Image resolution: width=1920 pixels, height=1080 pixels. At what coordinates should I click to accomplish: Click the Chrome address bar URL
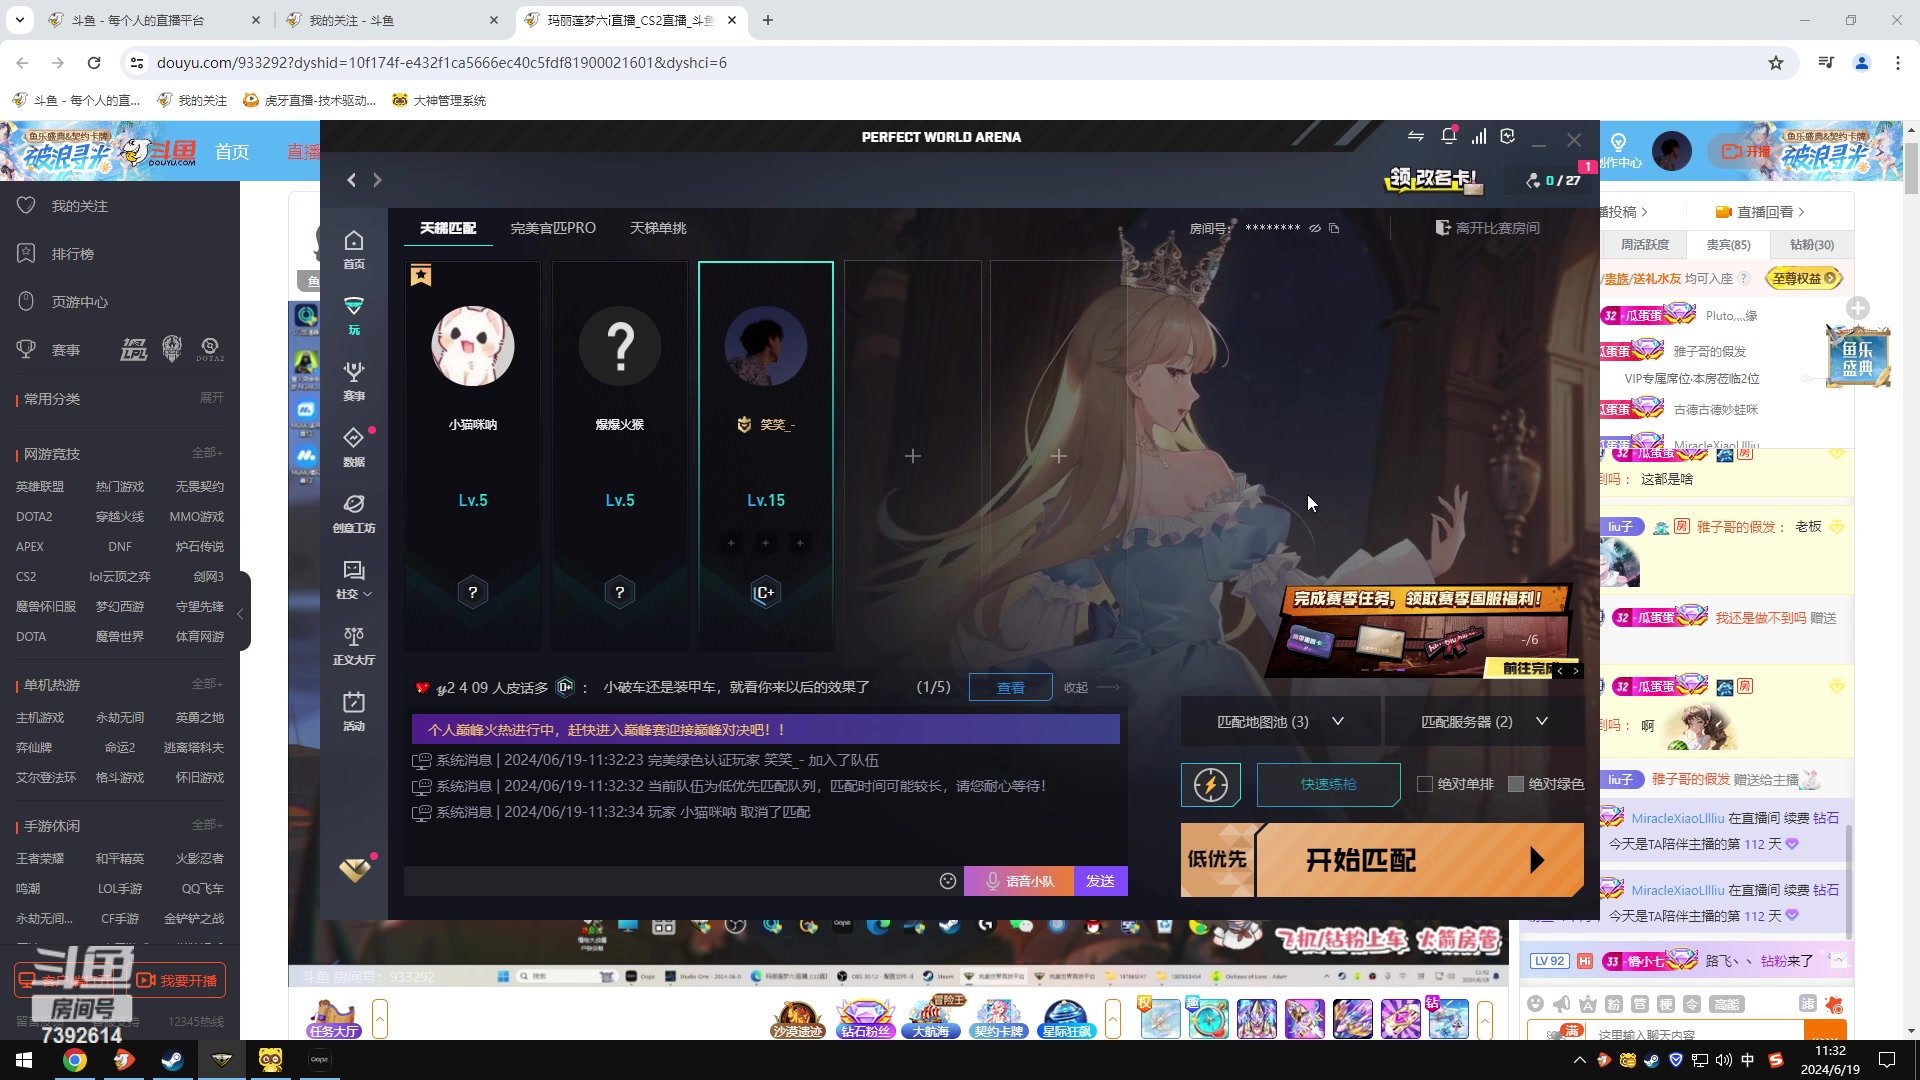(x=442, y=63)
